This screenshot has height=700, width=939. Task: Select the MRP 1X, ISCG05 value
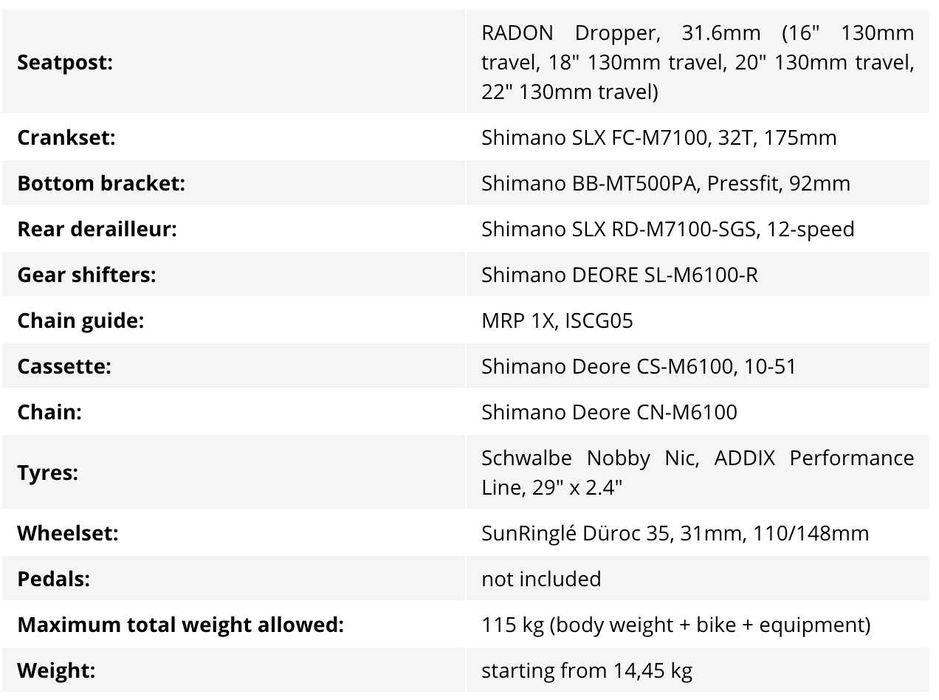[557, 321]
